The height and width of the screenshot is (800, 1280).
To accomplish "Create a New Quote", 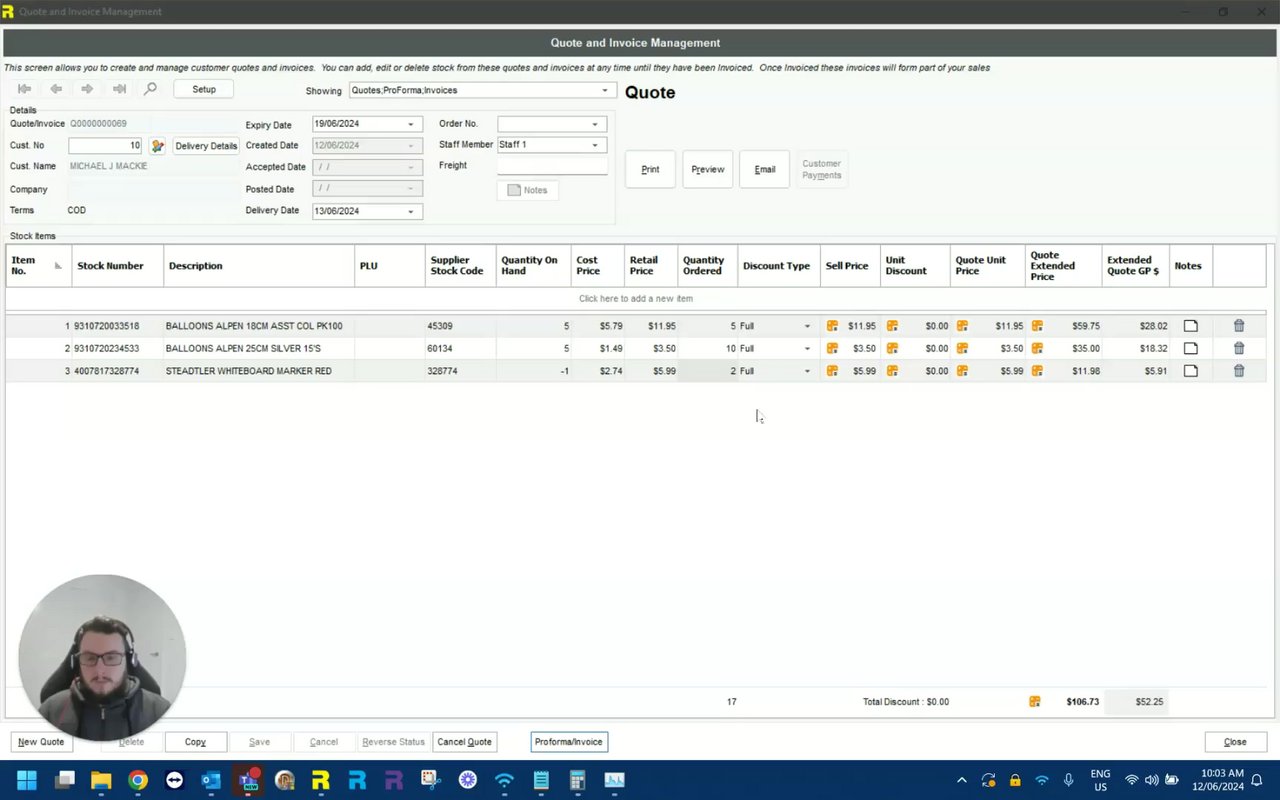I will [41, 742].
